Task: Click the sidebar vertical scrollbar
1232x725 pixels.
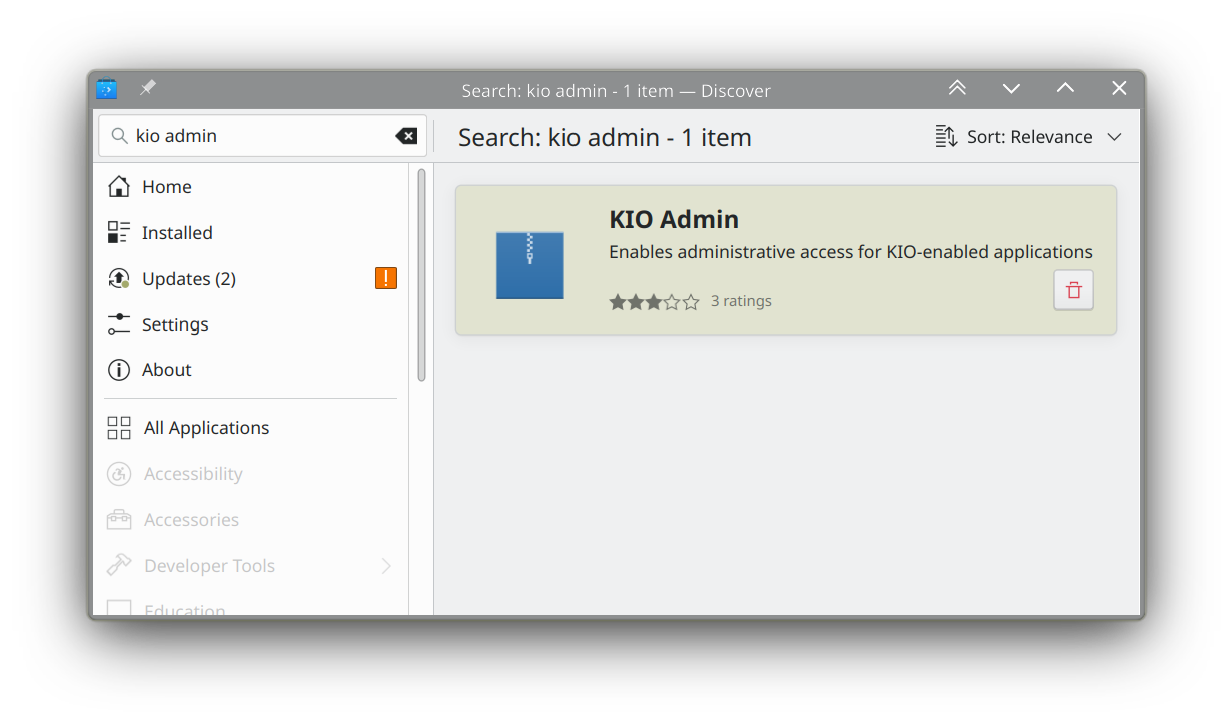Action: pos(422,275)
